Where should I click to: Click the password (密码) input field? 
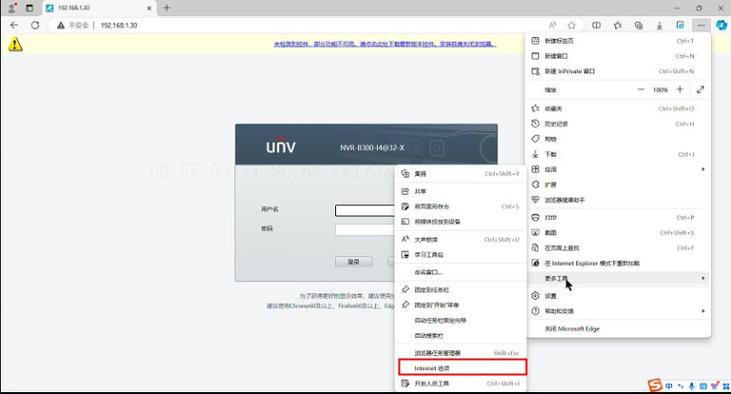click(x=365, y=229)
